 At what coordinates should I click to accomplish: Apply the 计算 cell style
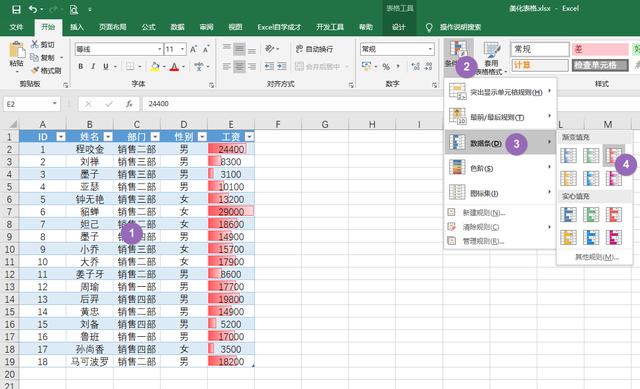click(540, 65)
